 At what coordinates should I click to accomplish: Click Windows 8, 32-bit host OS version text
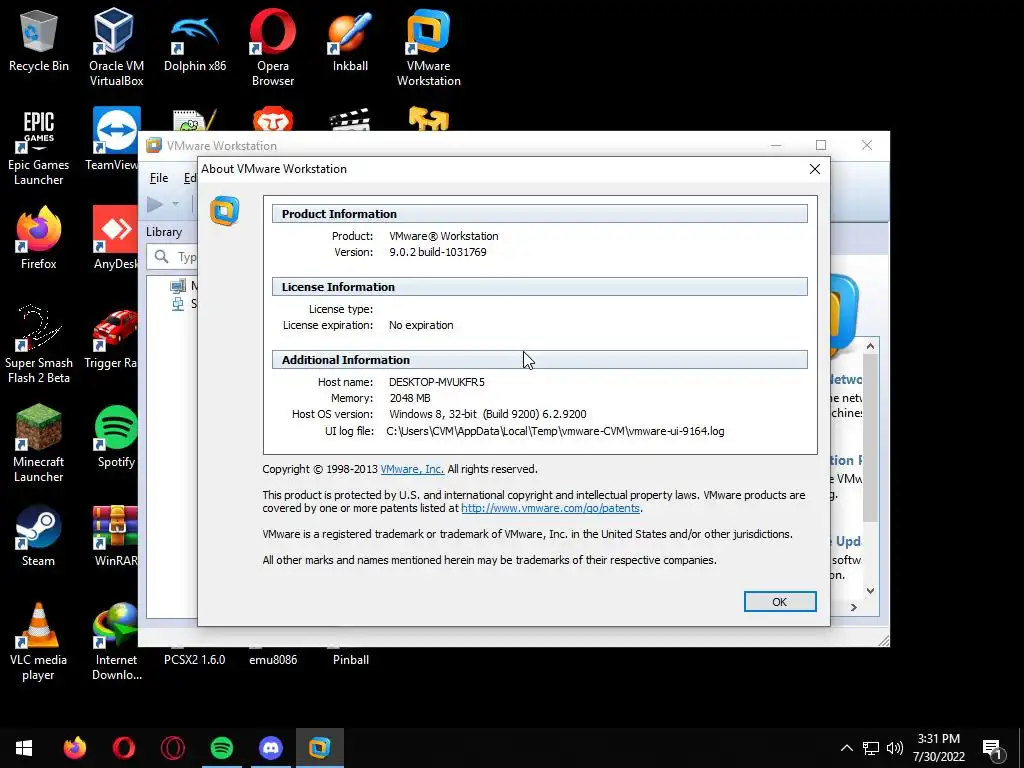487,414
